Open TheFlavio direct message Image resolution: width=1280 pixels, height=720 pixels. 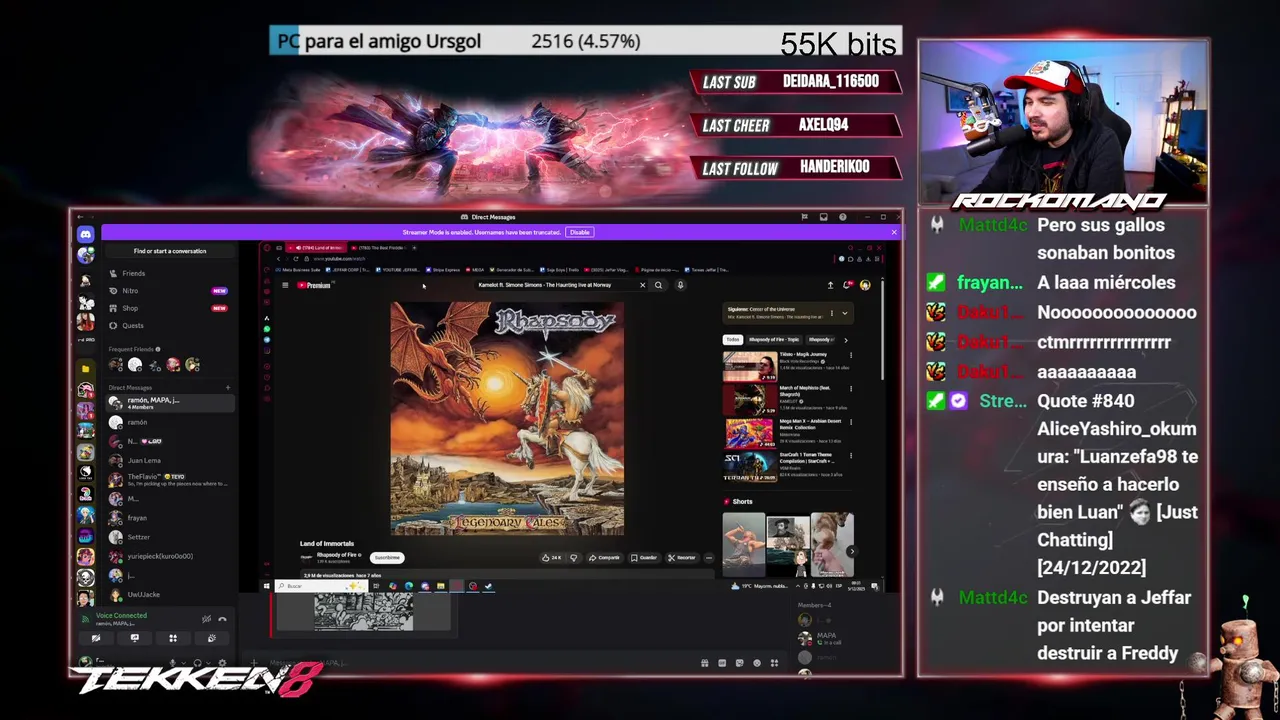pyautogui.click(x=170, y=480)
